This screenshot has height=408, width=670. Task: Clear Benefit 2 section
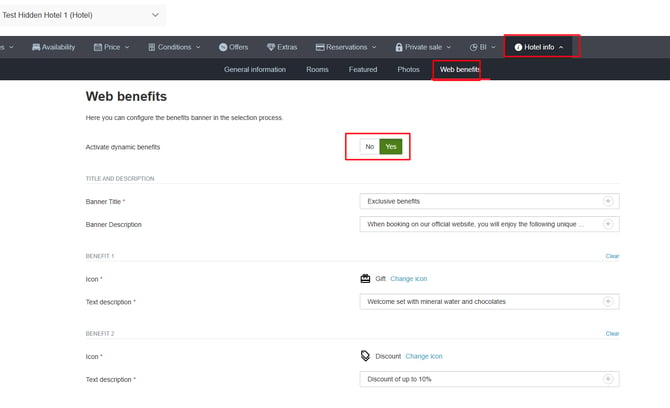pyautogui.click(x=612, y=333)
